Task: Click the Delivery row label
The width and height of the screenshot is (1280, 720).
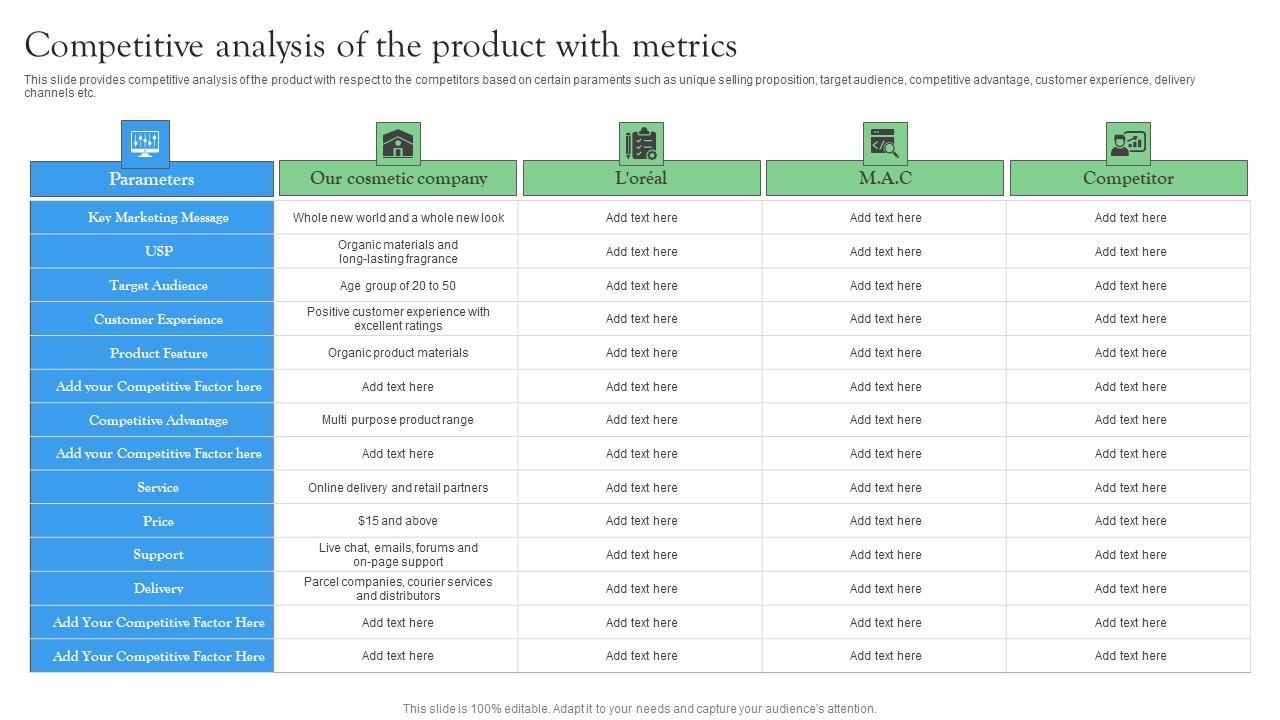Action: pyautogui.click(x=158, y=588)
